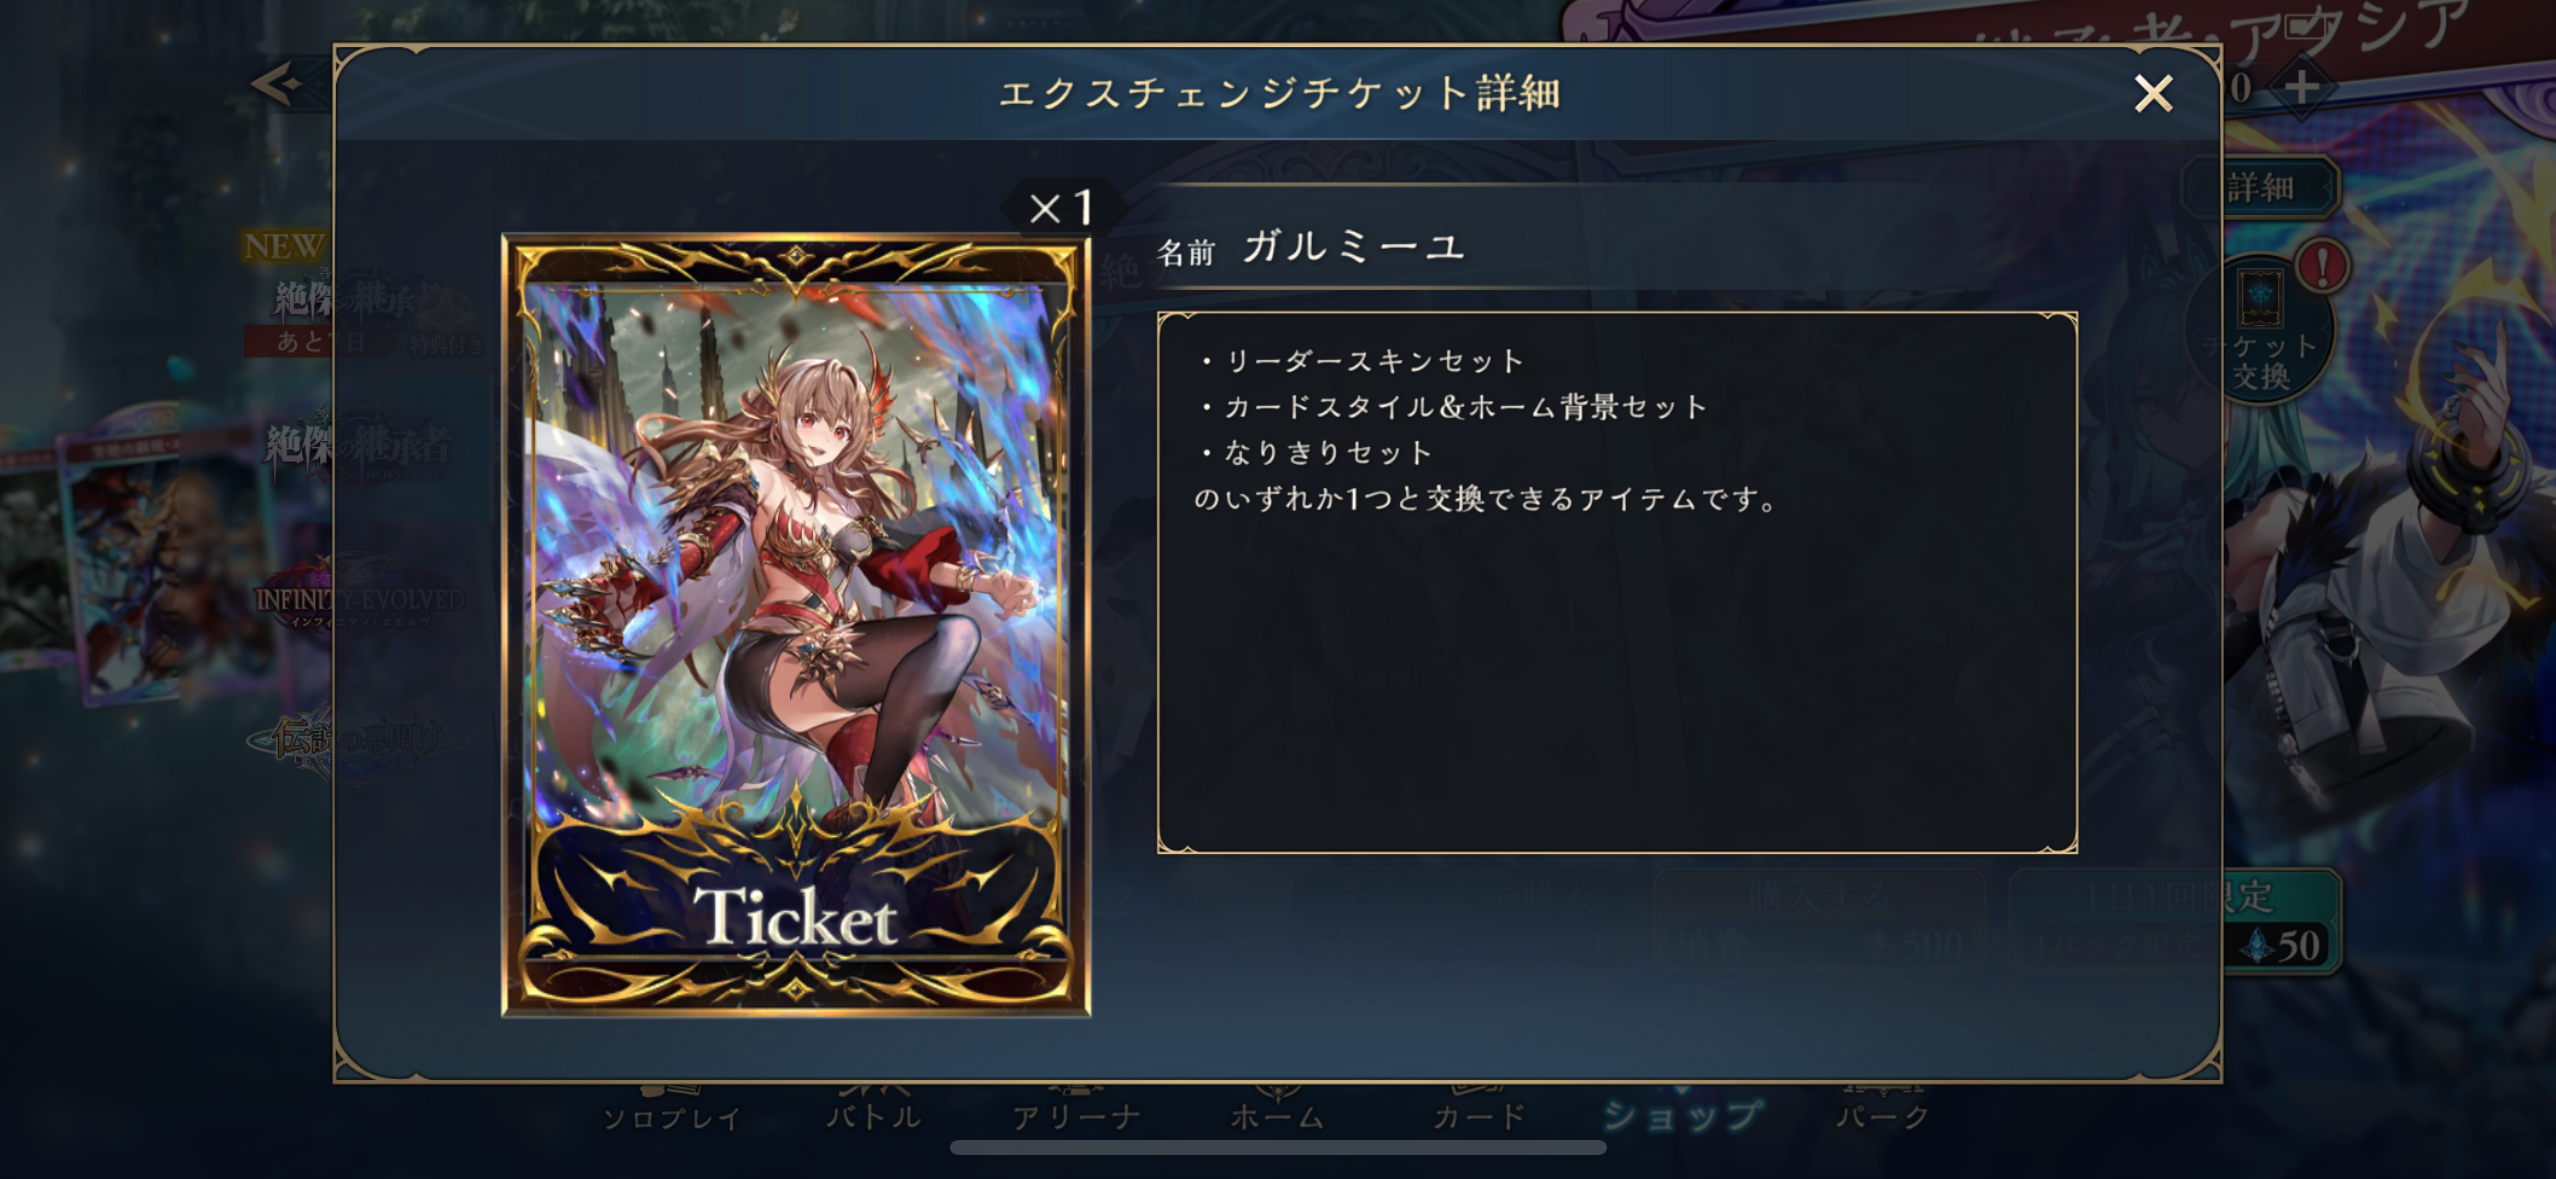Tap the back arrow icon at top left
The width and height of the screenshot is (2556, 1179).
click(278, 84)
